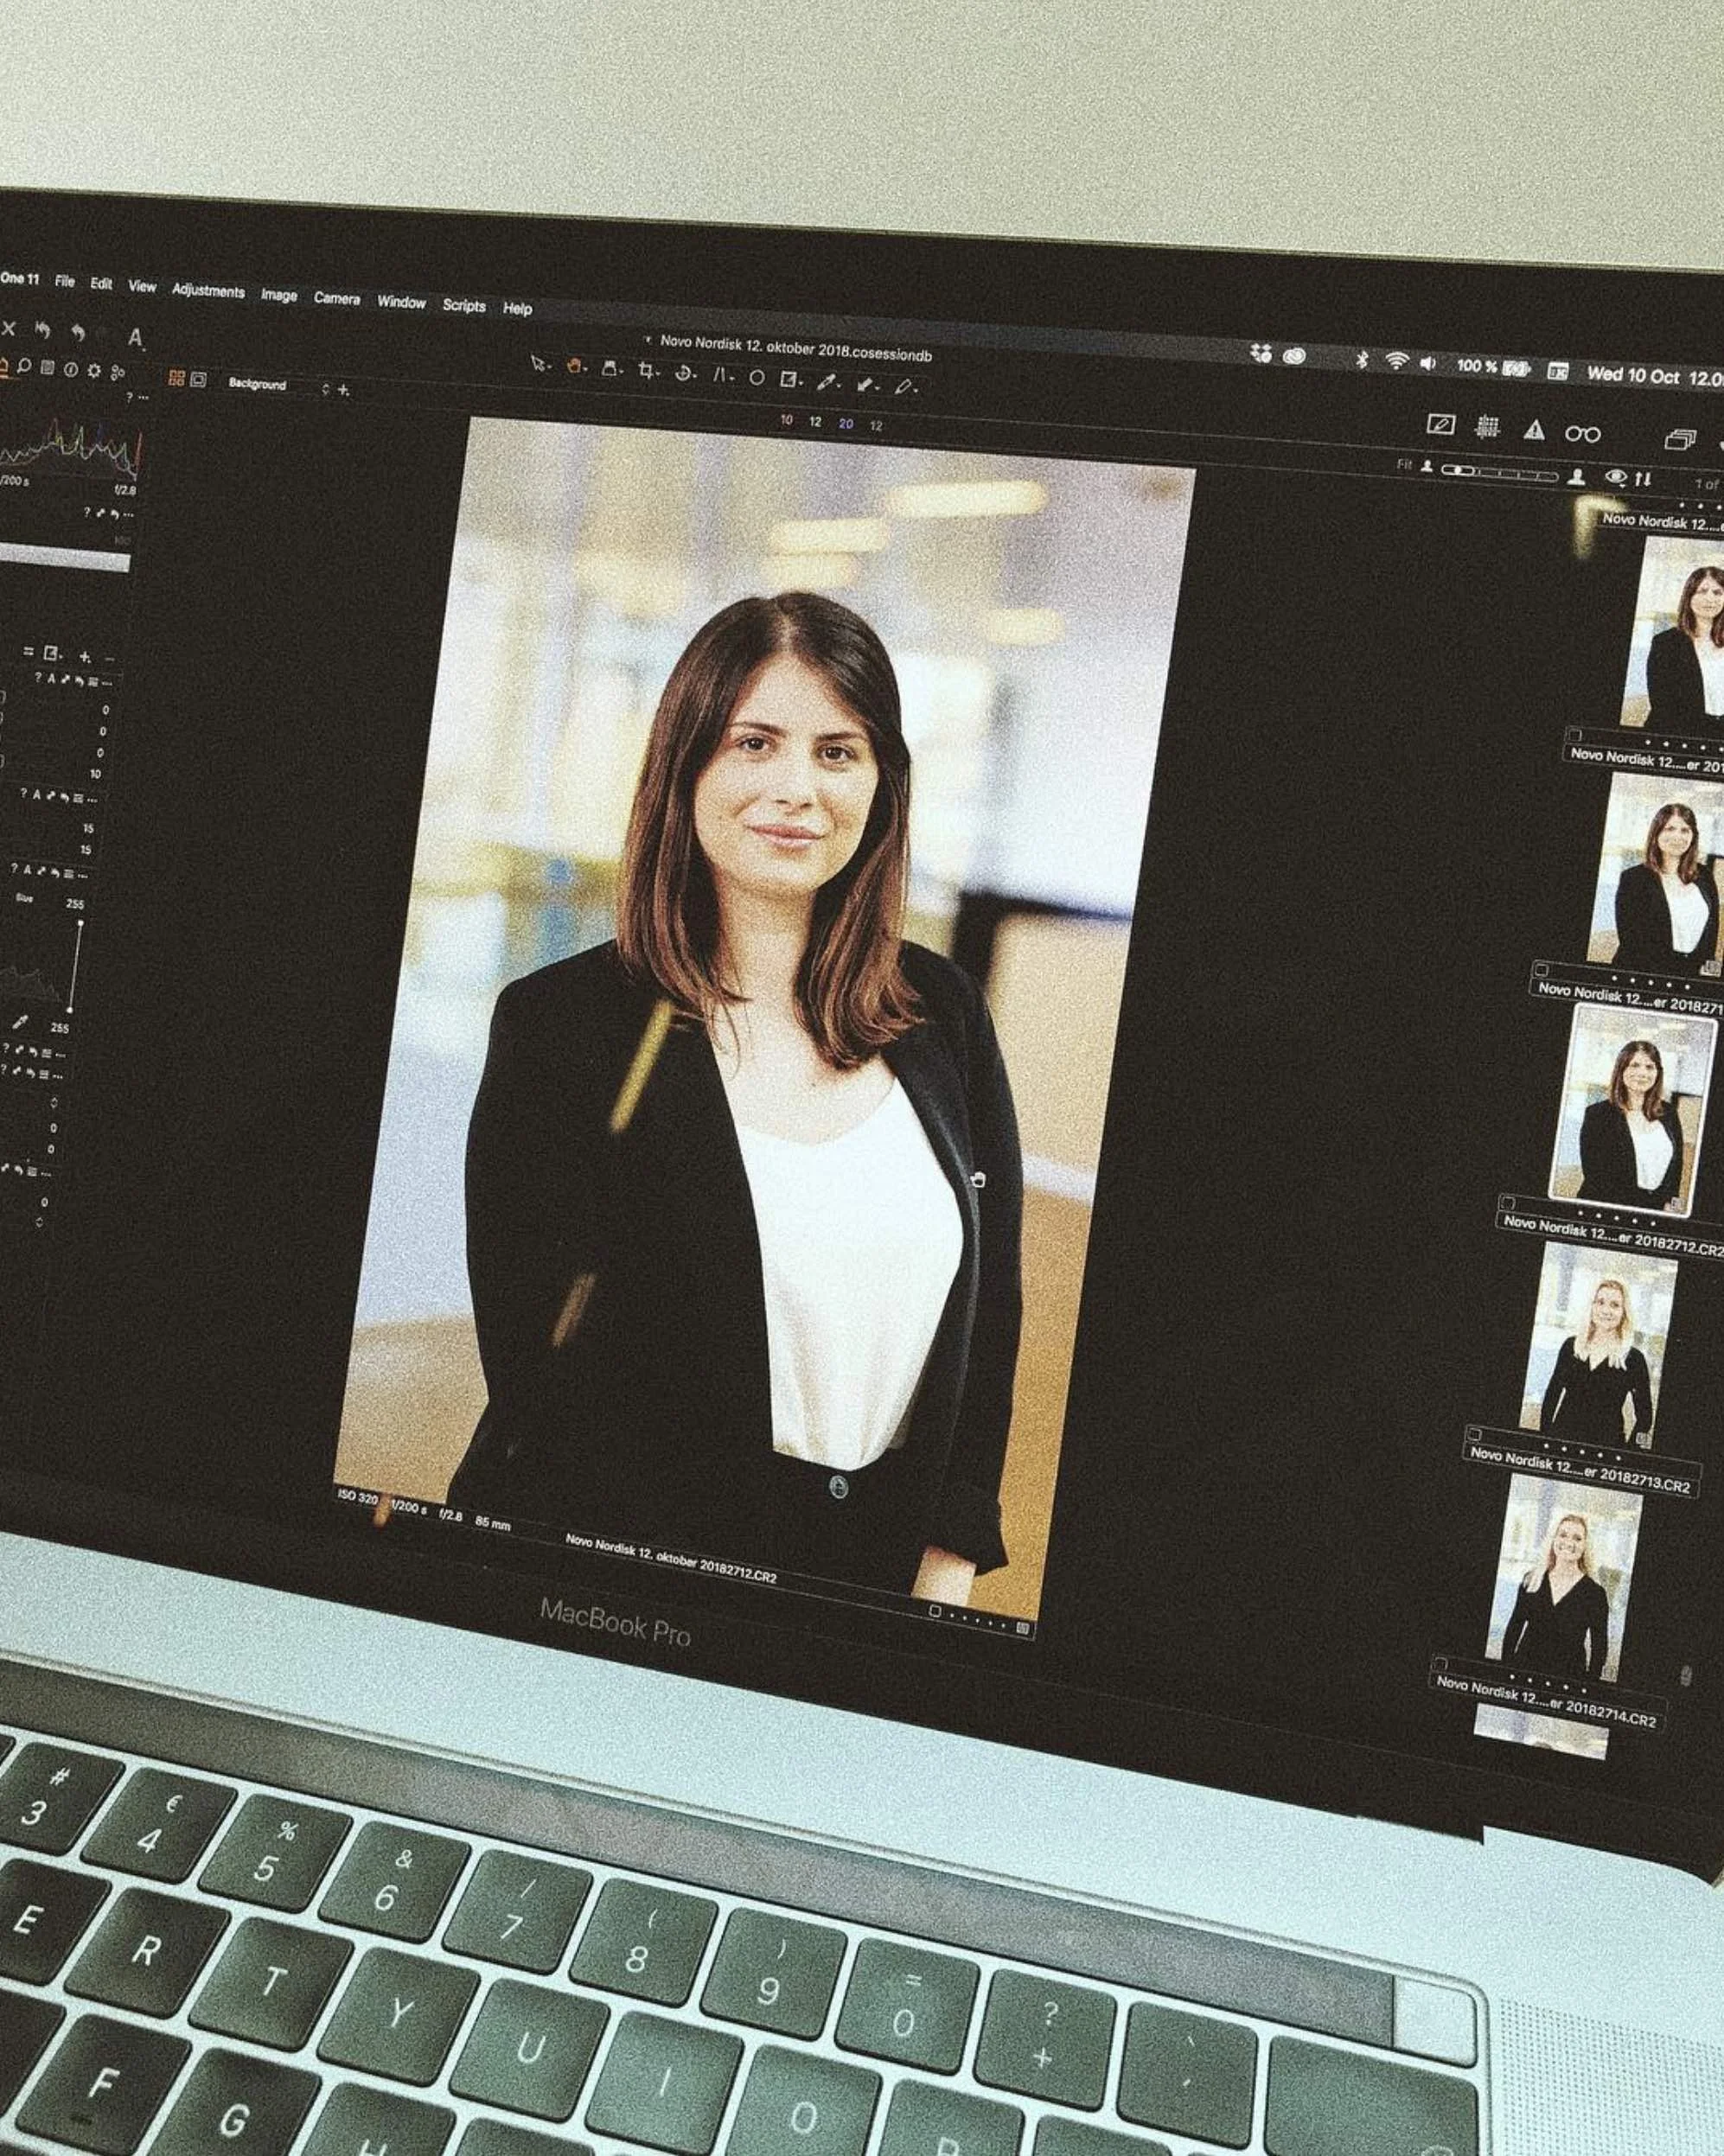Toggle the grid overlay icon

pyautogui.click(x=1487, y=427)
